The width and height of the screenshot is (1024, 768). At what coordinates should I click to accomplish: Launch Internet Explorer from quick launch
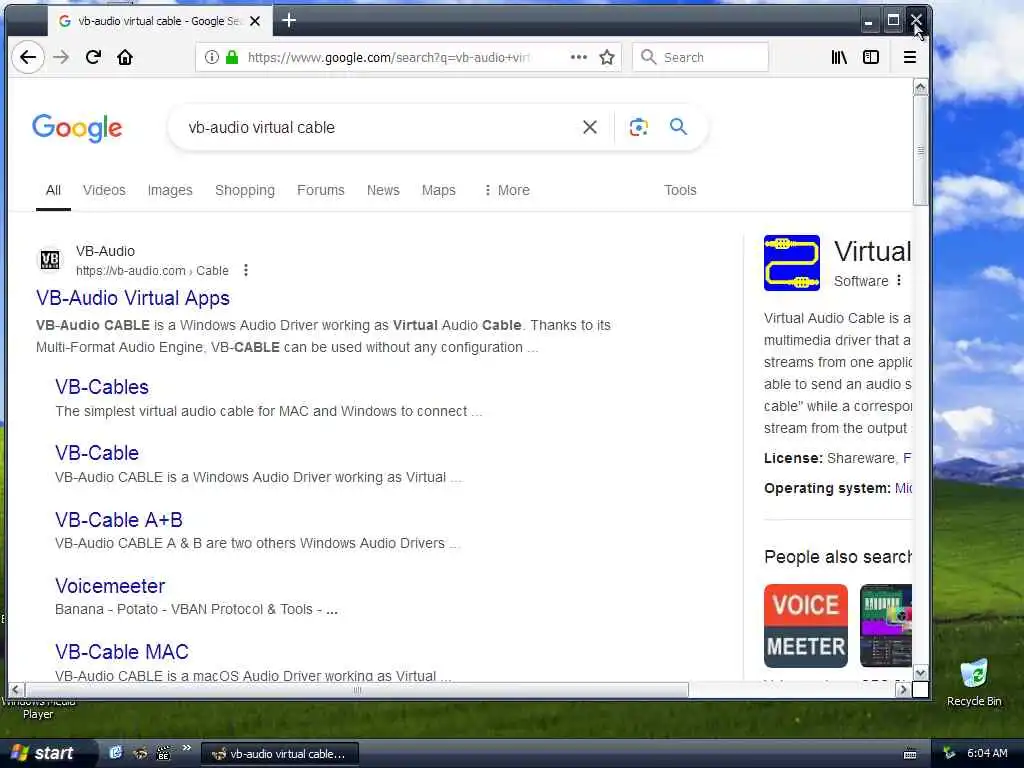(x=115, y=753)
